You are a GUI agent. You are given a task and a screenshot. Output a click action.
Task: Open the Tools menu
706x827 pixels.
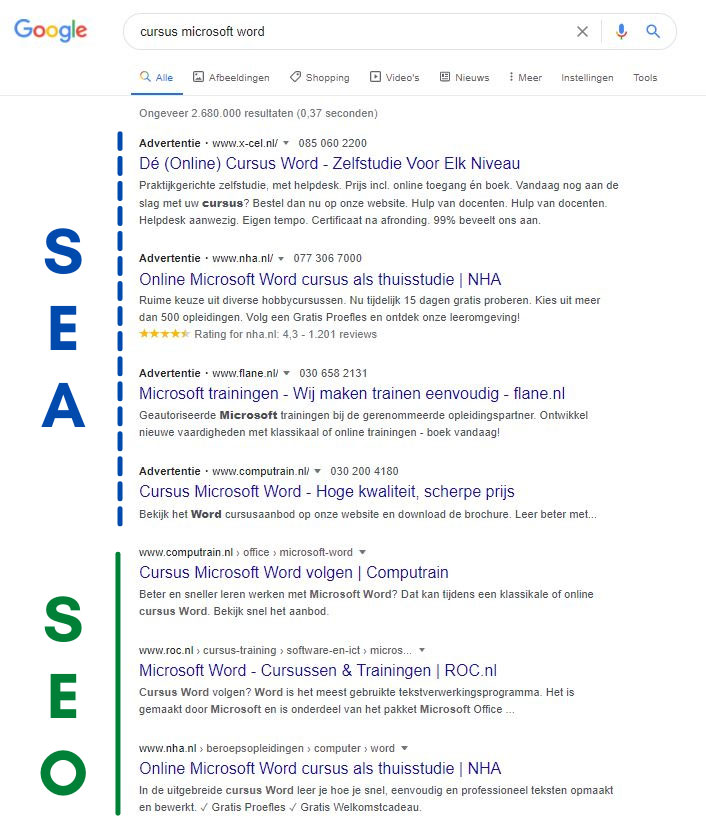point(645,77)
